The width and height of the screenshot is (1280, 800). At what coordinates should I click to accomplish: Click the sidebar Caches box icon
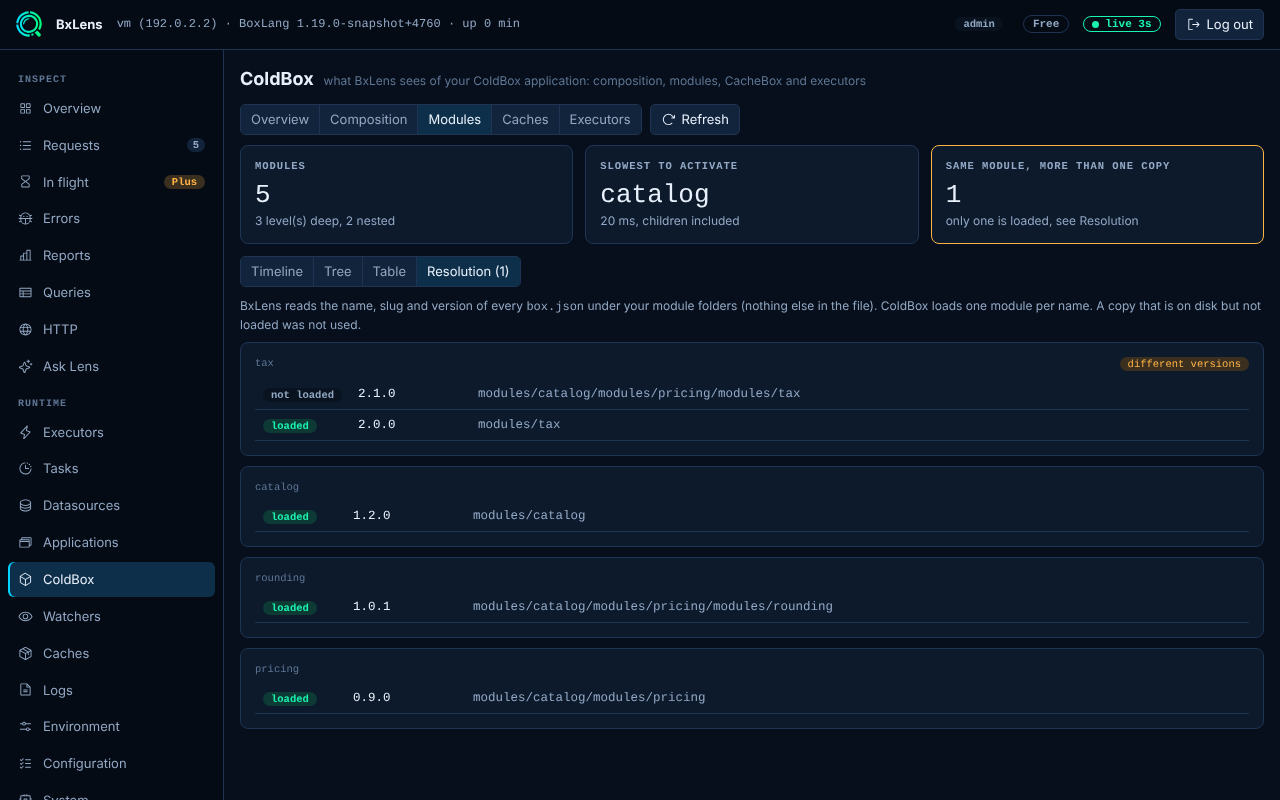(26, 653)
